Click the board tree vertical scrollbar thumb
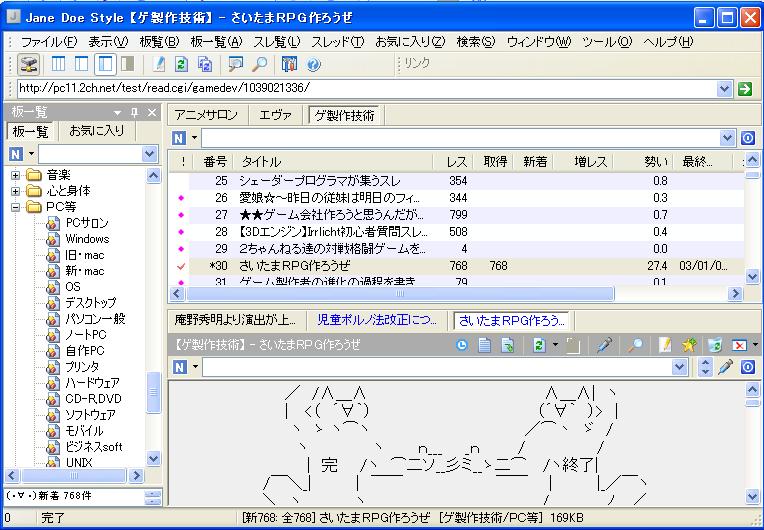 [153, 392]
